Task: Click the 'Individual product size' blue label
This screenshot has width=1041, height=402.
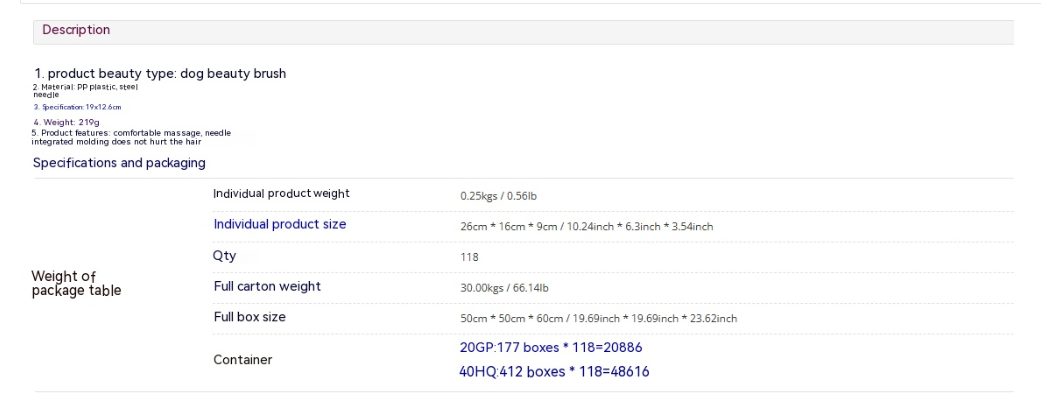Action: coord(279,225)
